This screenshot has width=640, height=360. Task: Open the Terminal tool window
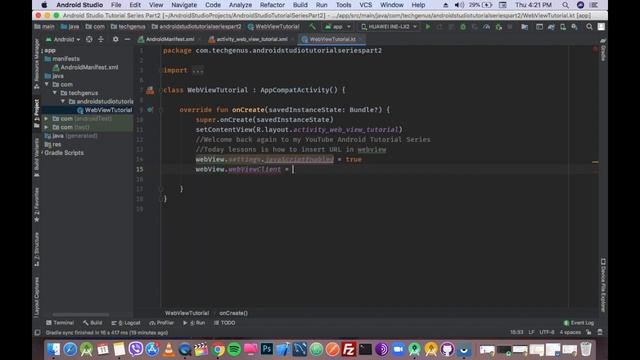(x=60, y=323)
